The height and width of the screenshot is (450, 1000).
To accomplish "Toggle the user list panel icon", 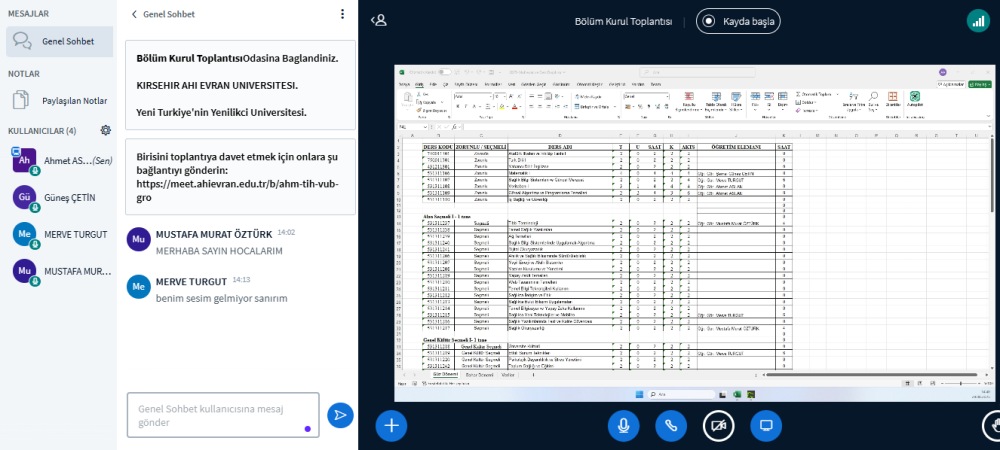I will pyautogui.click(x=379, y=20).
